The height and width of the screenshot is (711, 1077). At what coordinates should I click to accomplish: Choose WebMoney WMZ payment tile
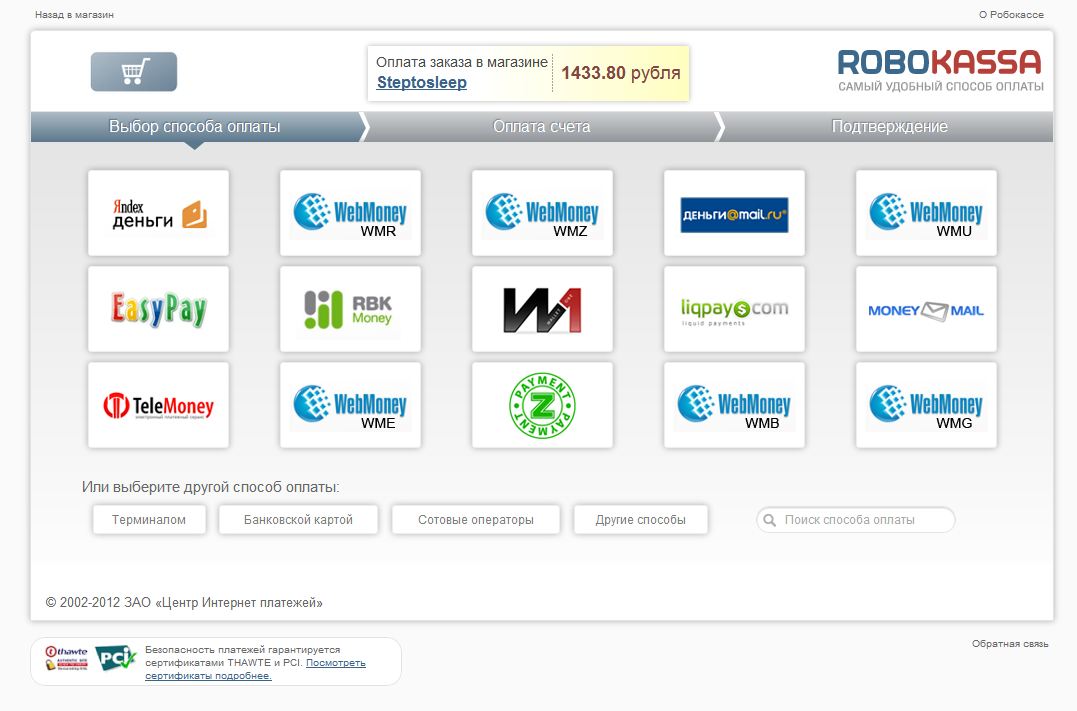click(x=543, y=213)
